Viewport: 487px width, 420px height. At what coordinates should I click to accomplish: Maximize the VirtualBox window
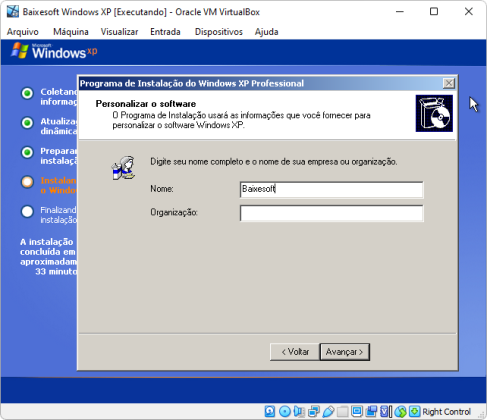pos(434,12)
